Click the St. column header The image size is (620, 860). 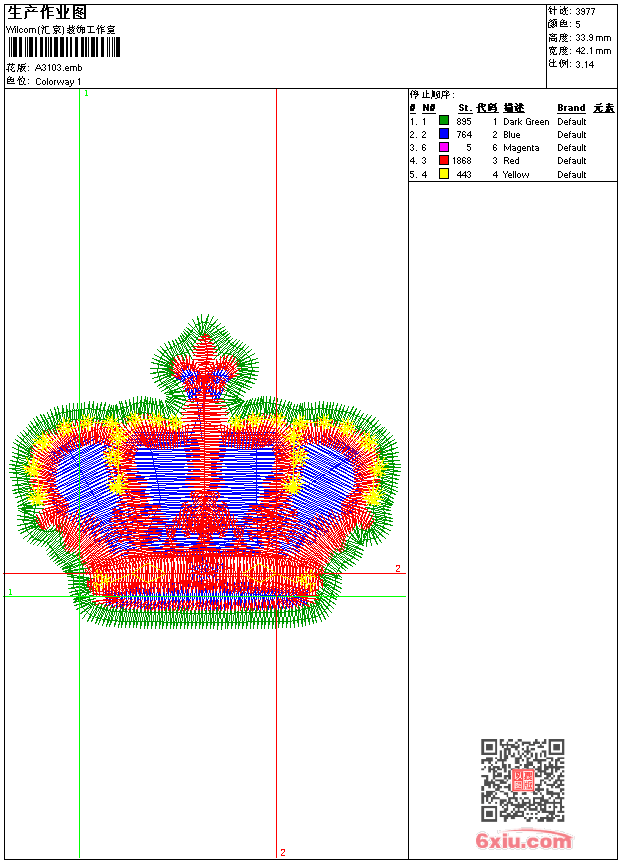[465, 108]
